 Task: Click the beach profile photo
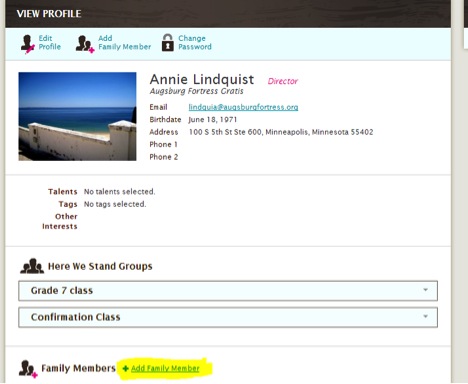[77, 116]
